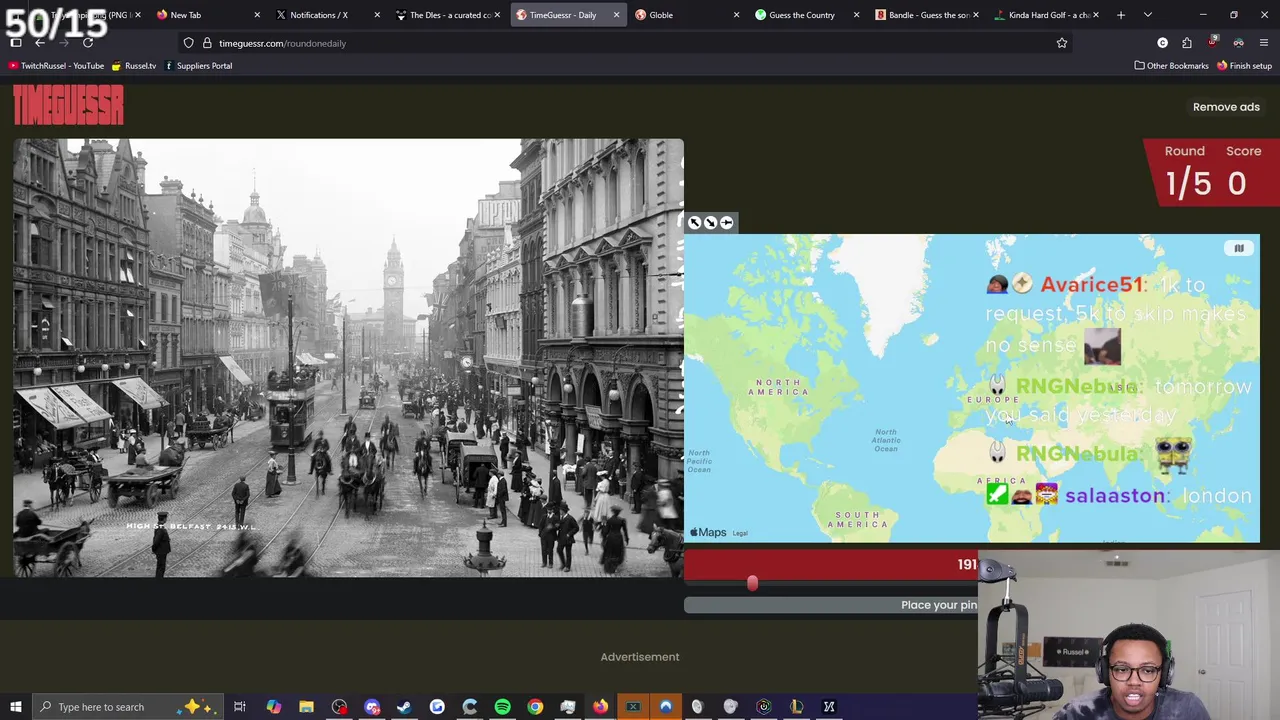Bookmark this page with the star icon

click(x=1062, y=43)
